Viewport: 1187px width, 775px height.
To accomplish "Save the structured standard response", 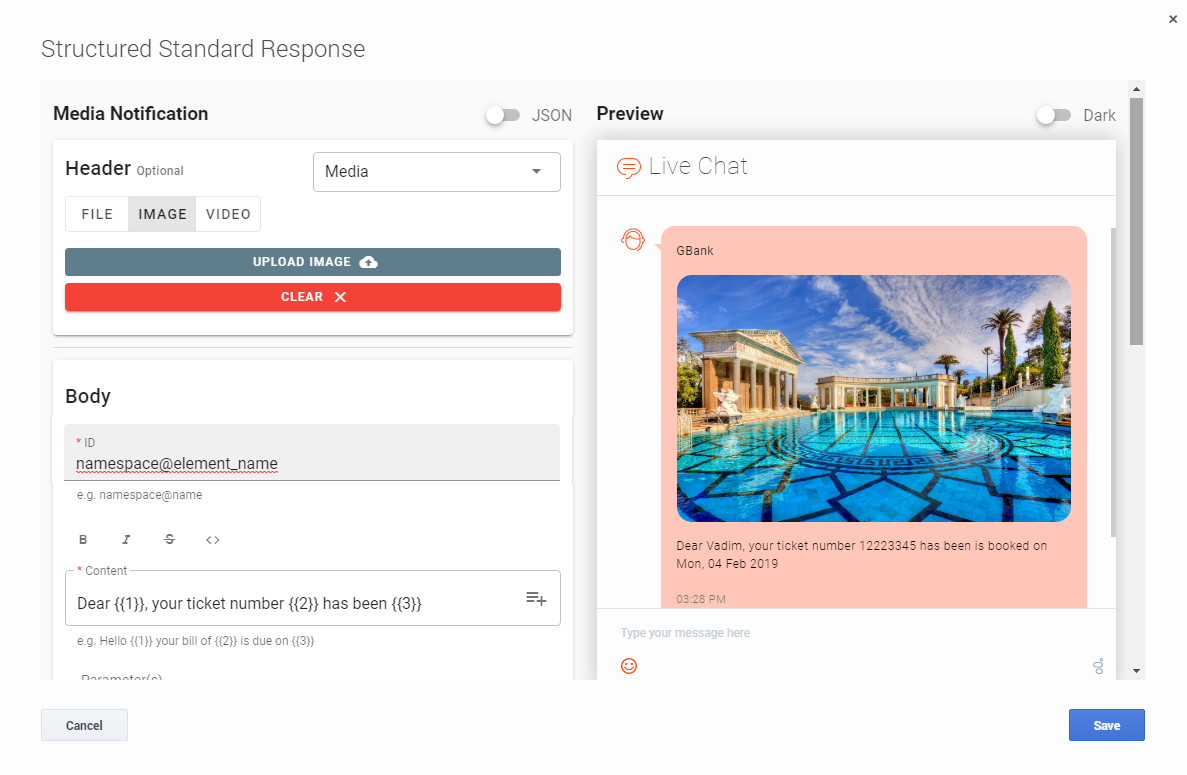I will point(1106,725).
